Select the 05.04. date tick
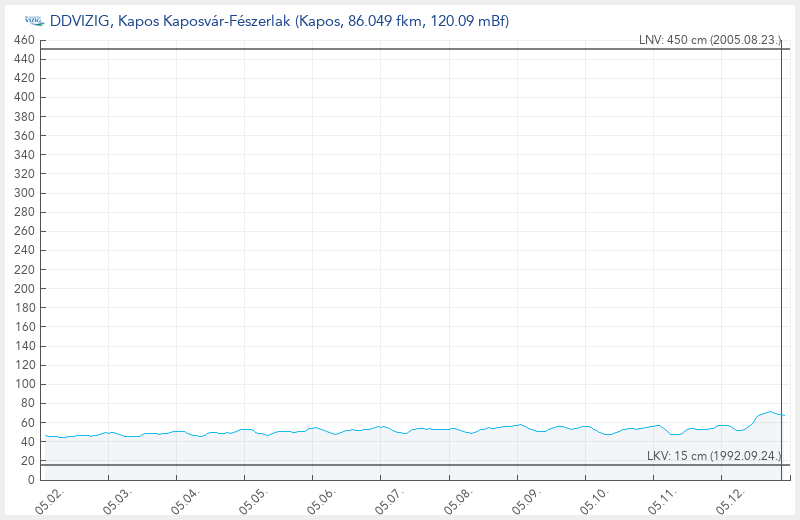The height and width of the screenshot is (520, 800). (186, 501)
